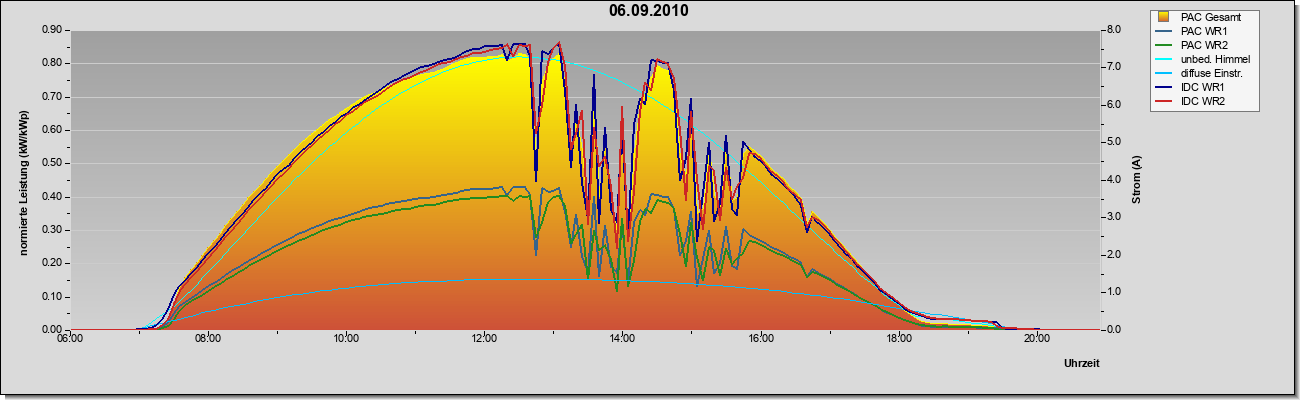Click the Uhrzeit axis title
The height and width of the screenshot is (400, 1300).
[x=1082, y=364]
